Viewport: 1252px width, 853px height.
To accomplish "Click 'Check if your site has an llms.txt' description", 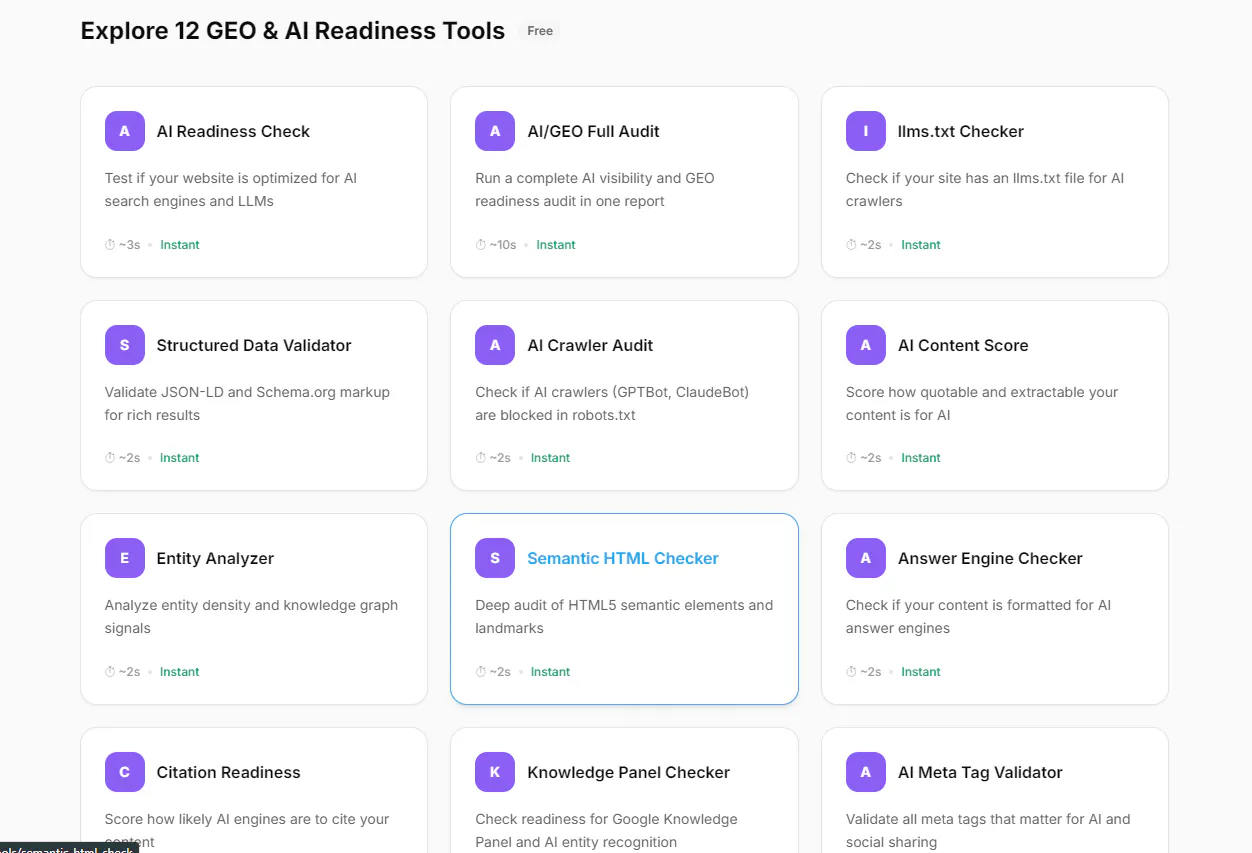I will click(x=985, y=190).
